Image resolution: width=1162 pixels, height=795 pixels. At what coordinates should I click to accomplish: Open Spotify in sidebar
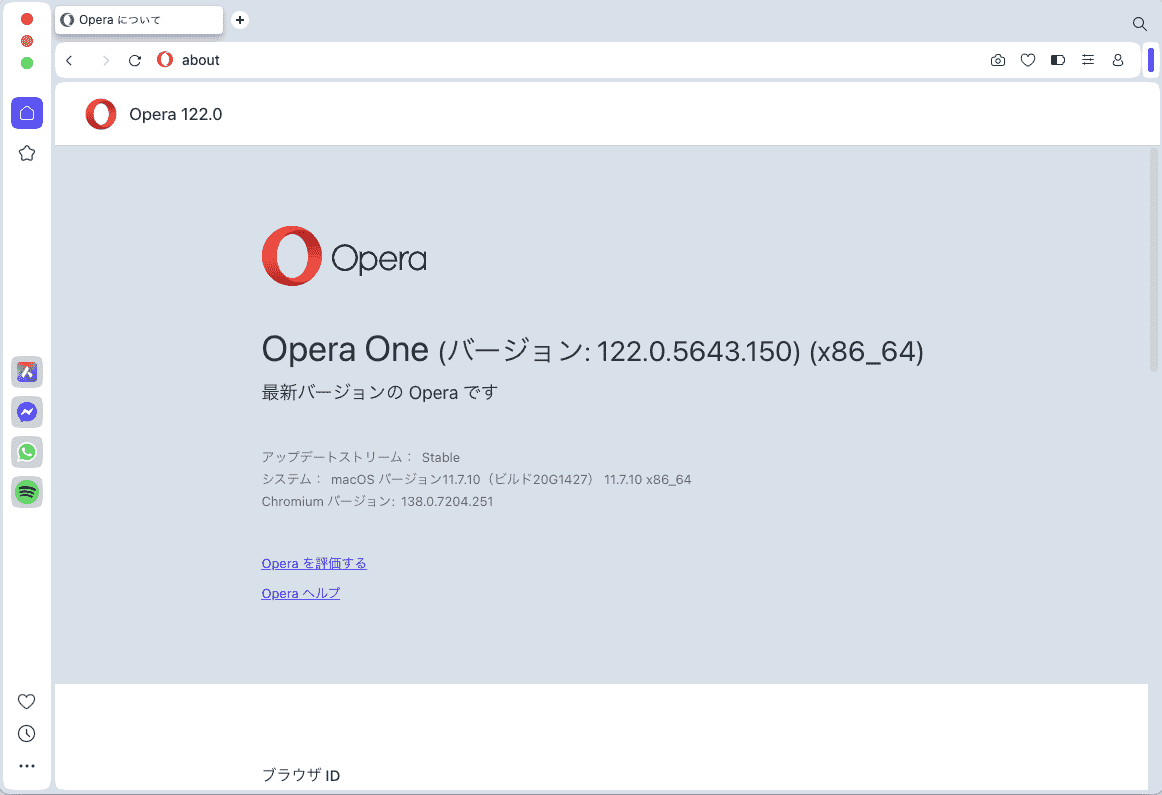coord(27,492)
